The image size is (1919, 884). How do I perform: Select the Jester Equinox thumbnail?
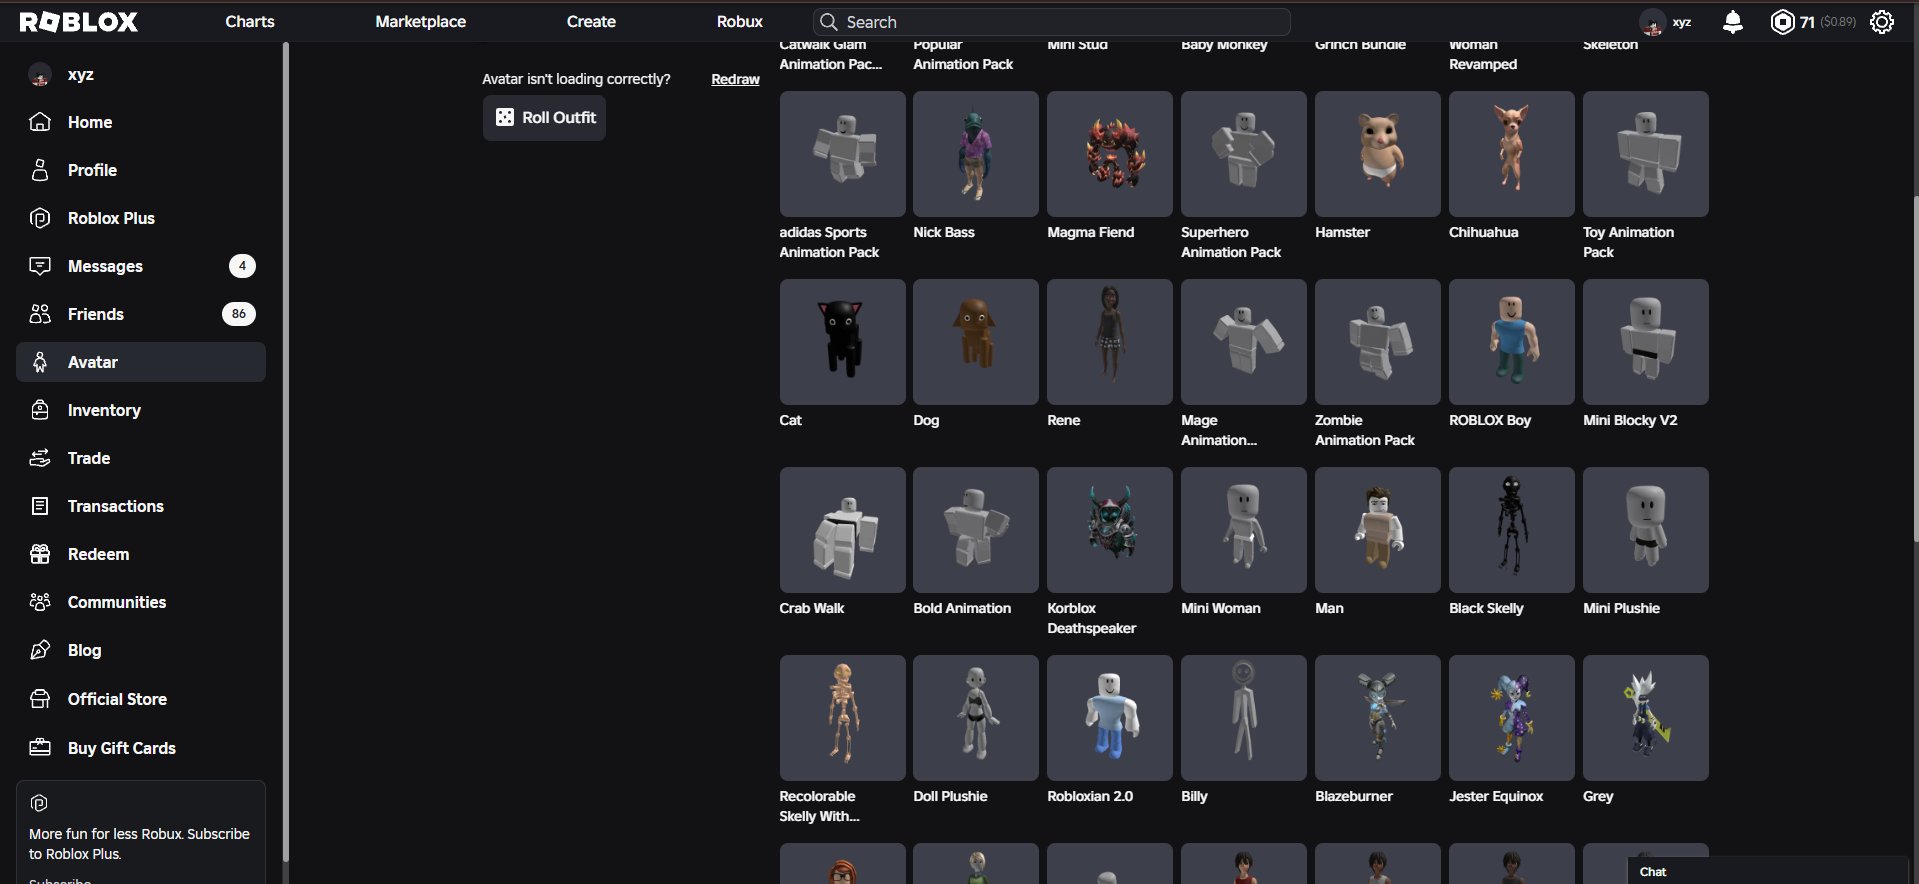coord(1512,718)
